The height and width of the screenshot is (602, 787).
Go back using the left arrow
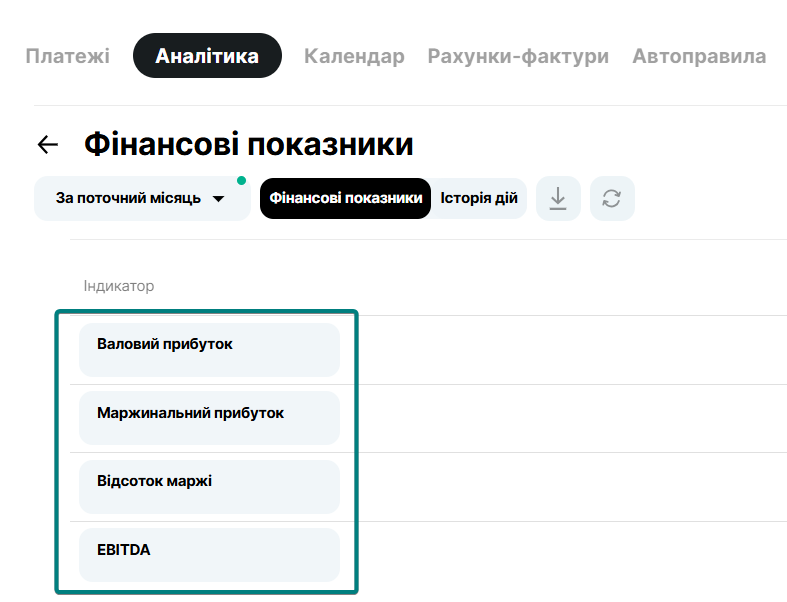47,144
